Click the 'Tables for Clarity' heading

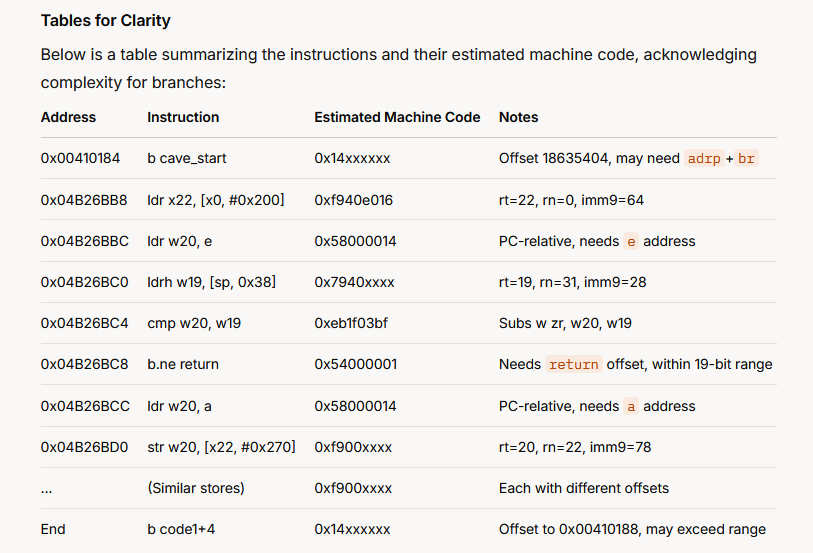click(x=106, y=21)
